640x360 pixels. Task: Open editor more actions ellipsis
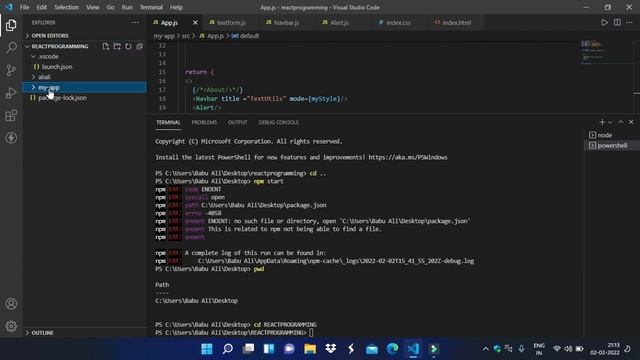coord(629,22)
